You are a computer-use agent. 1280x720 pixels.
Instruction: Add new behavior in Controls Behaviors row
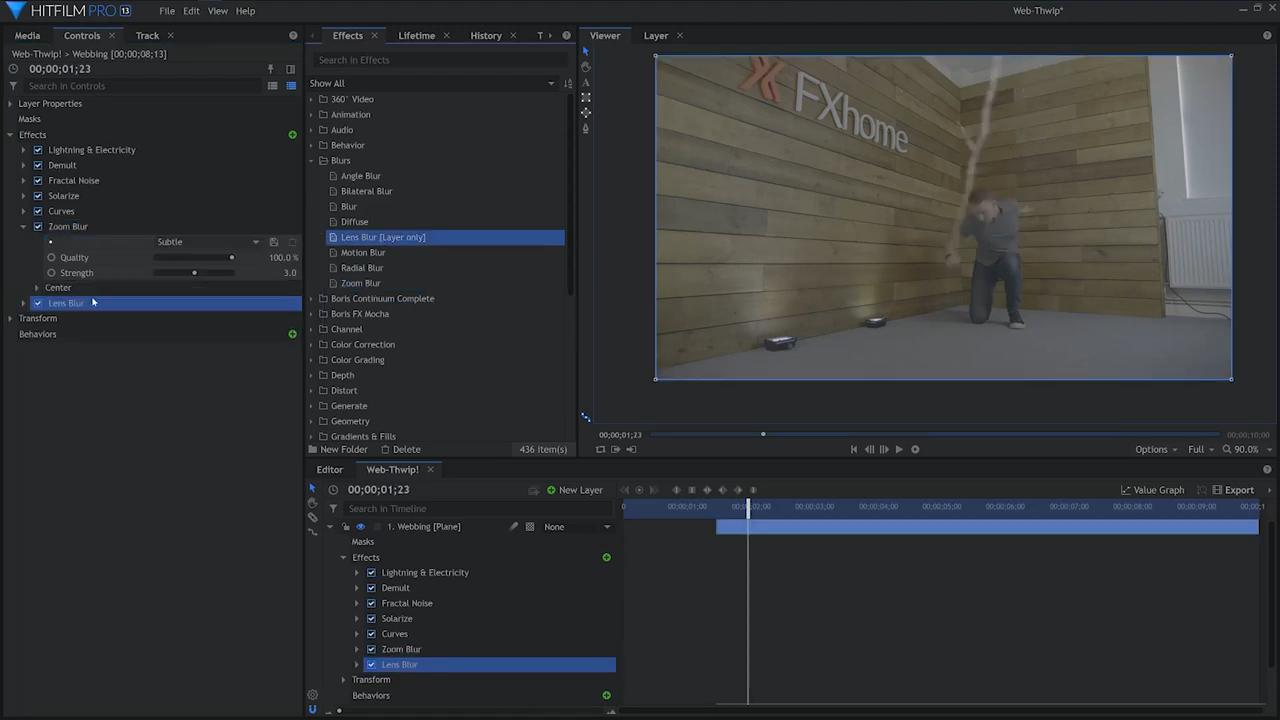[x=293, y=334]
